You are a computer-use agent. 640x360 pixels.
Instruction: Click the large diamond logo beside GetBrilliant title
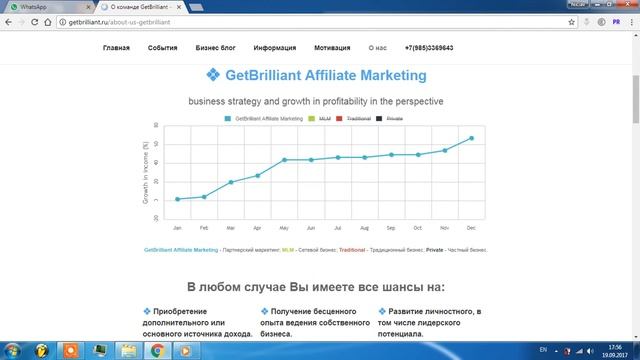point(213,75)
